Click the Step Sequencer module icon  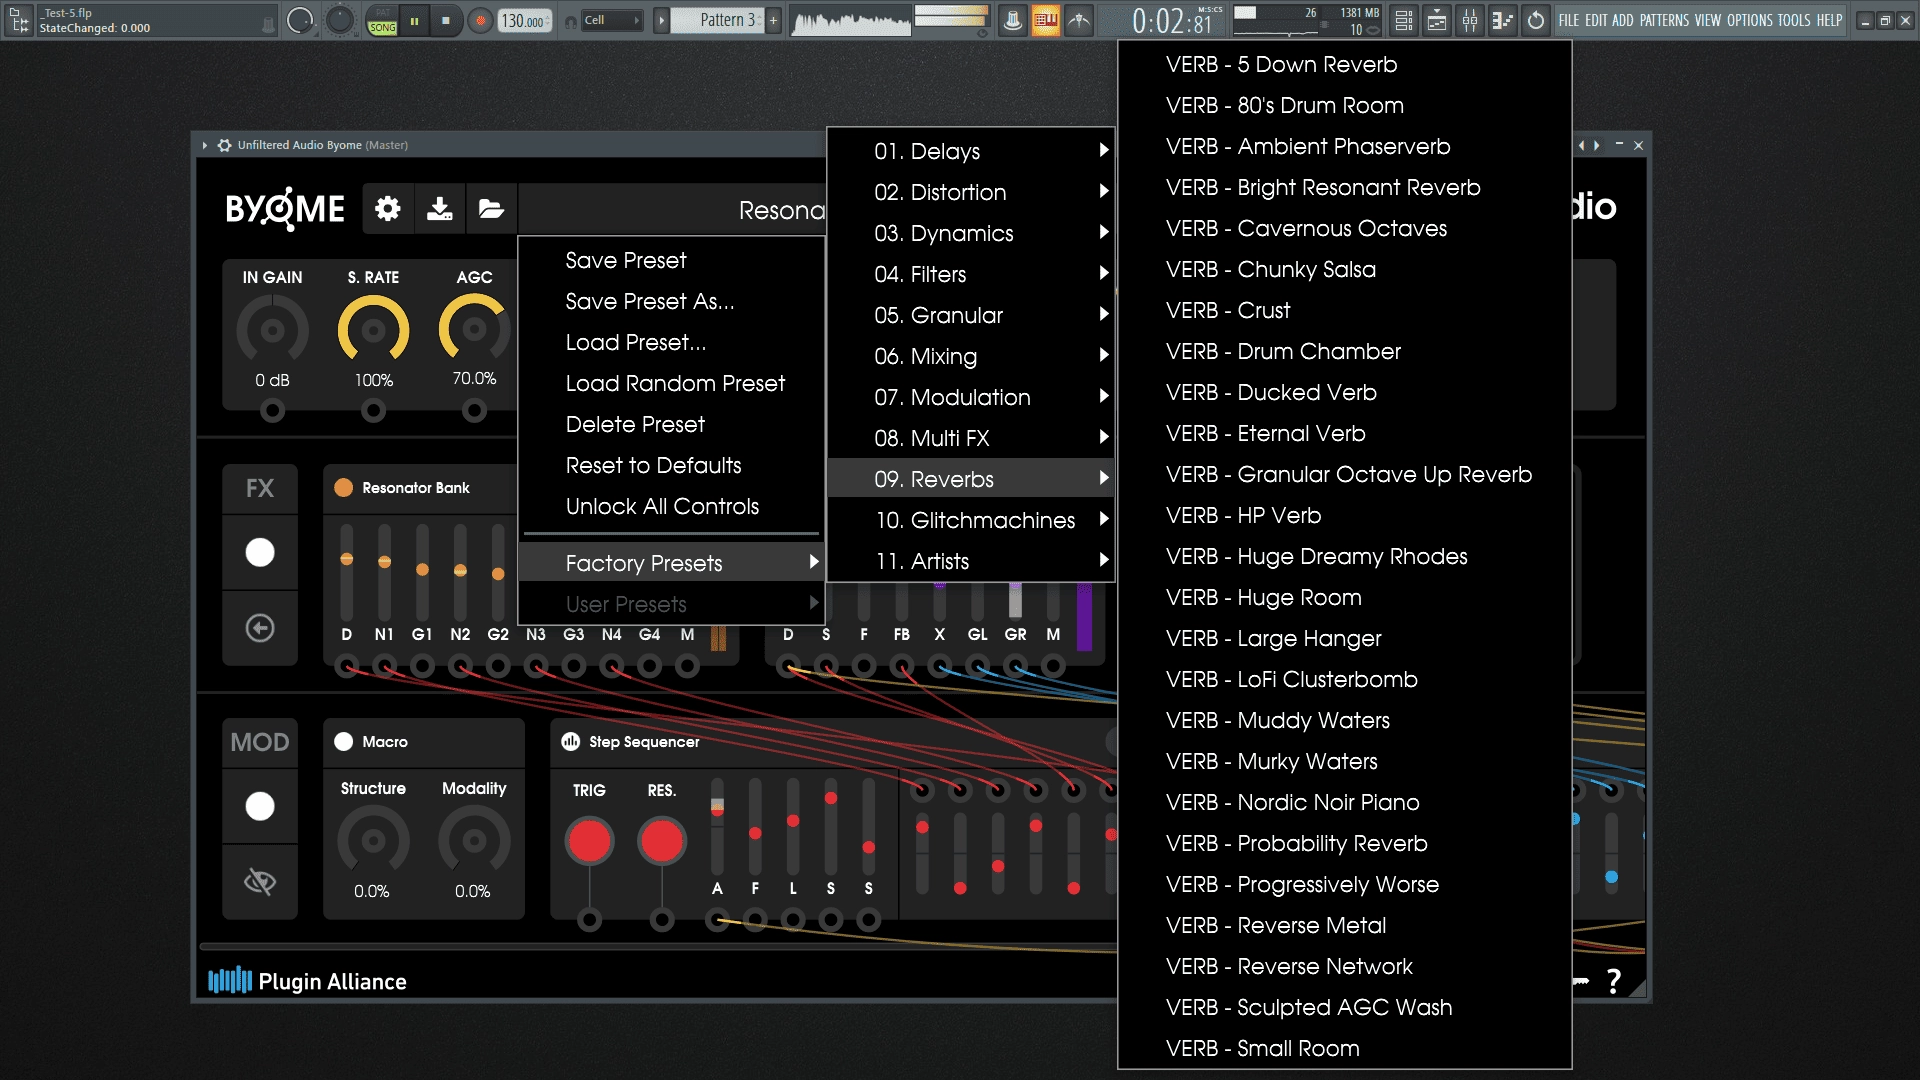point(571,741)
